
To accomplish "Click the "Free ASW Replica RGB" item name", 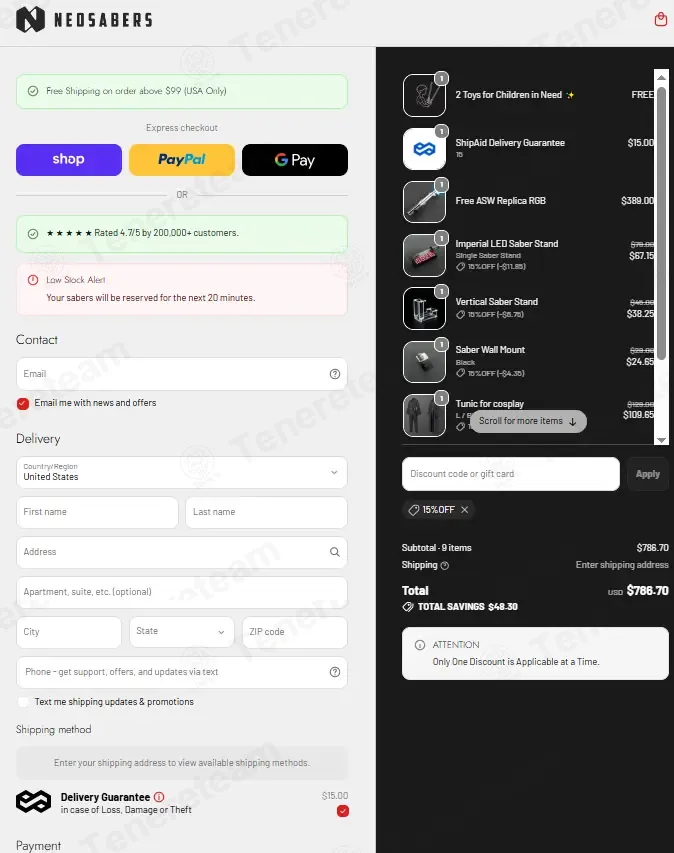I will click(500, 201).
